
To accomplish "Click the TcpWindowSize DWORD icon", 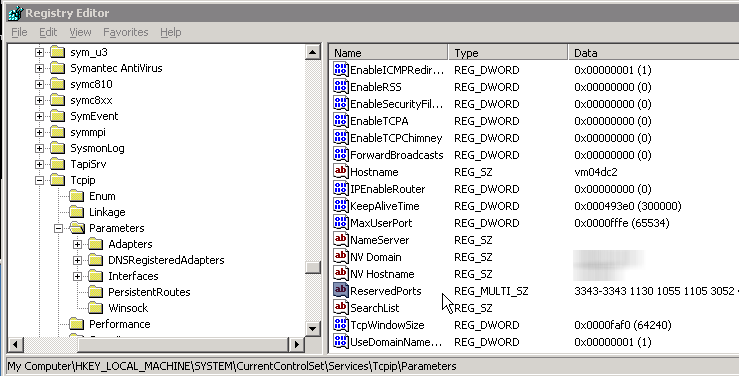I will point(341,324).
